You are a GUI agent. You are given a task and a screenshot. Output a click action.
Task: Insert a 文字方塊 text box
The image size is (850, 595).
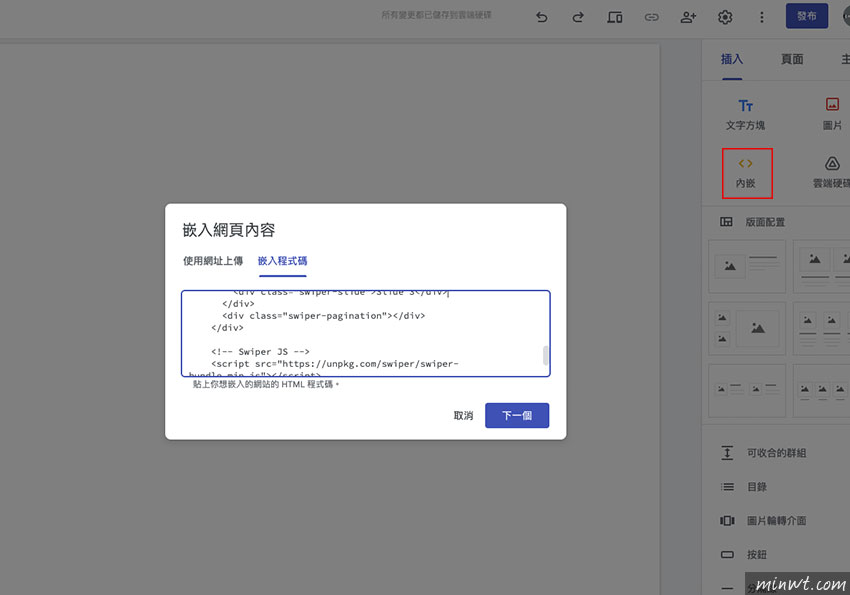[x=745, y=115]
